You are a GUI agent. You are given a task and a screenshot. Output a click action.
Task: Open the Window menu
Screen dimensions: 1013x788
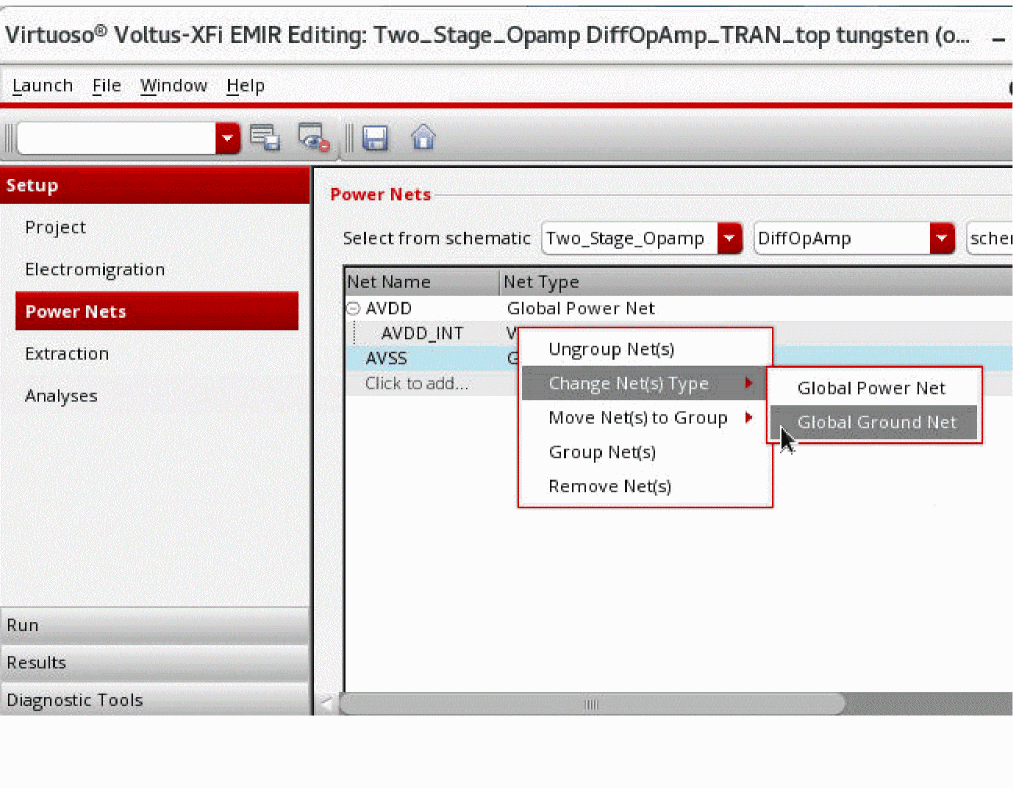click(x=173, y=86)
